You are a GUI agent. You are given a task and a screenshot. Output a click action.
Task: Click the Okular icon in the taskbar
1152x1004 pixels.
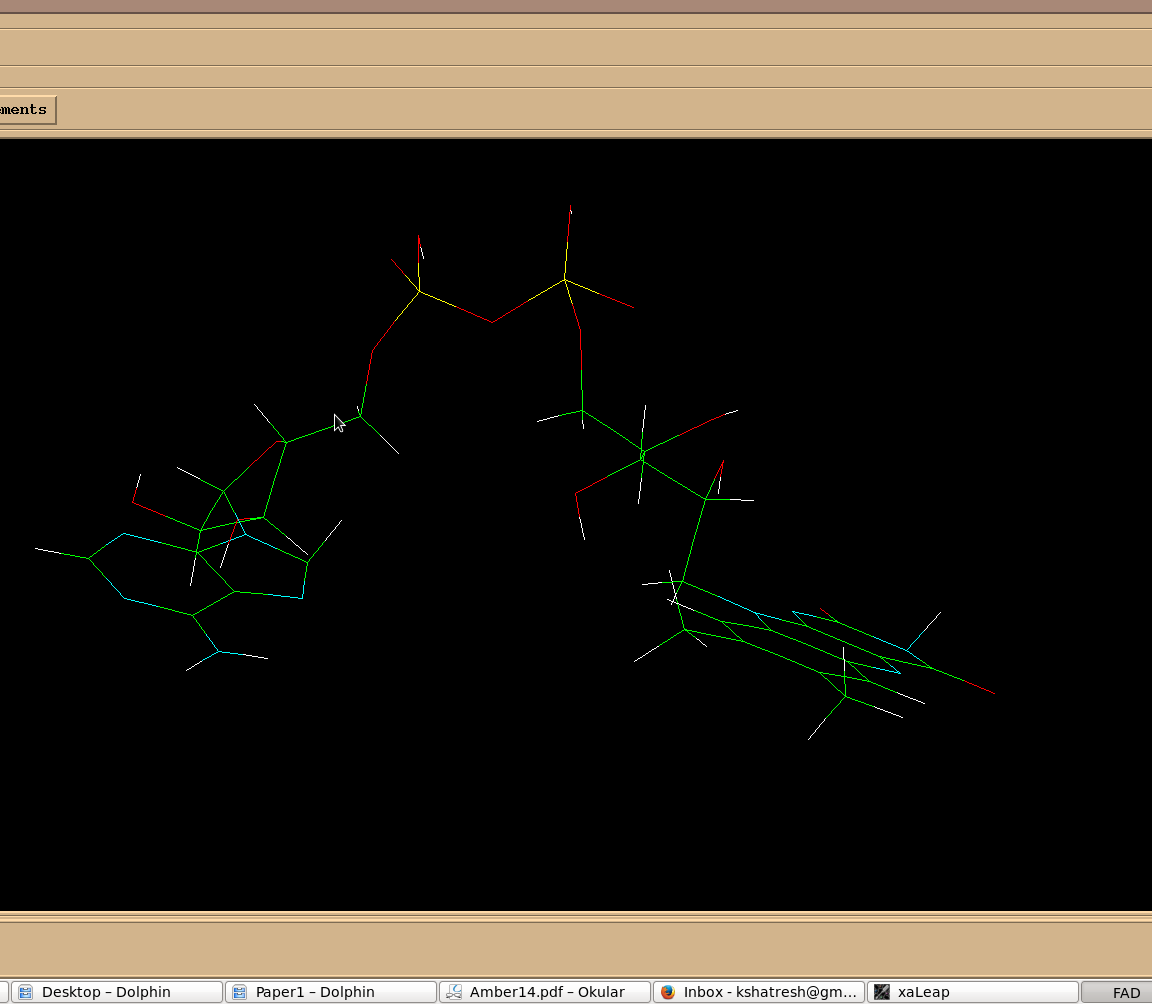tap(454, 992)
